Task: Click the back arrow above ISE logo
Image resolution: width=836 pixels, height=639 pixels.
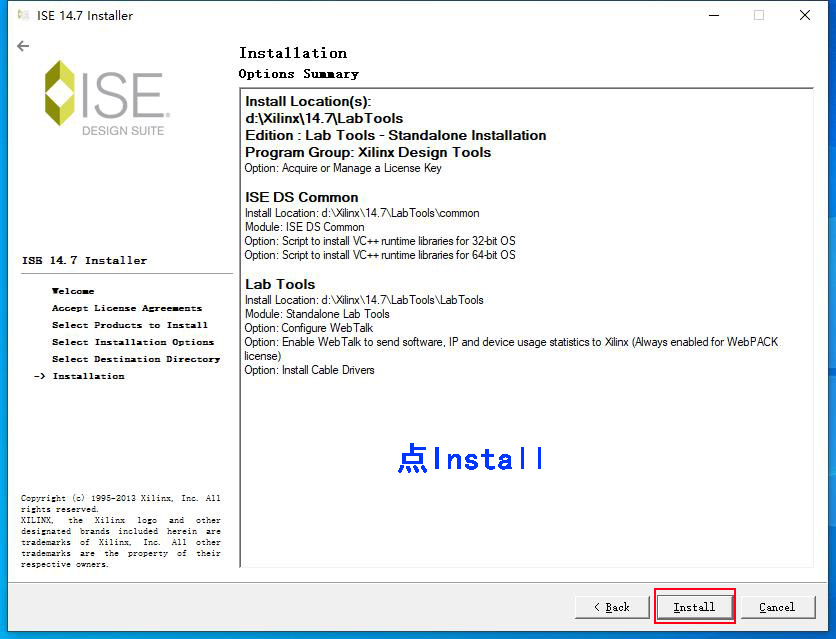Action: (x=23, y=46)
